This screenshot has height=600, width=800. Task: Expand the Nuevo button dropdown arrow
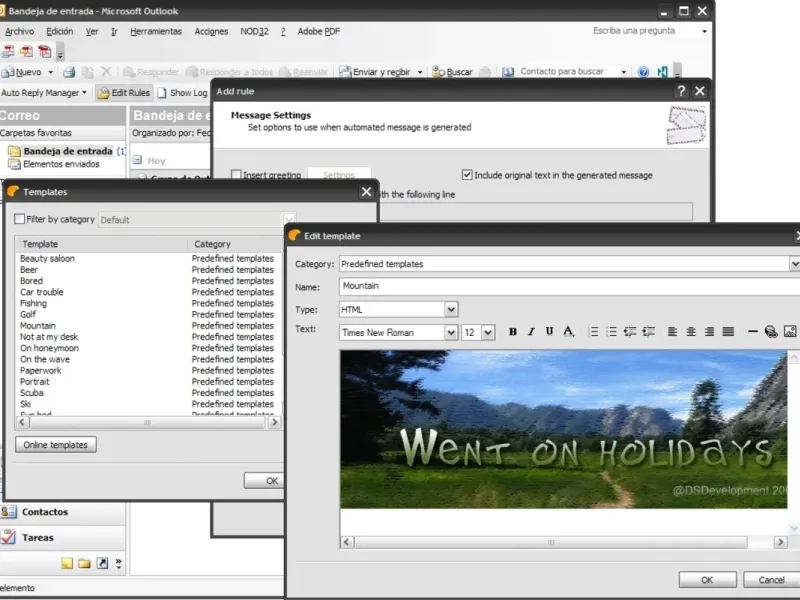pos(51,72)
